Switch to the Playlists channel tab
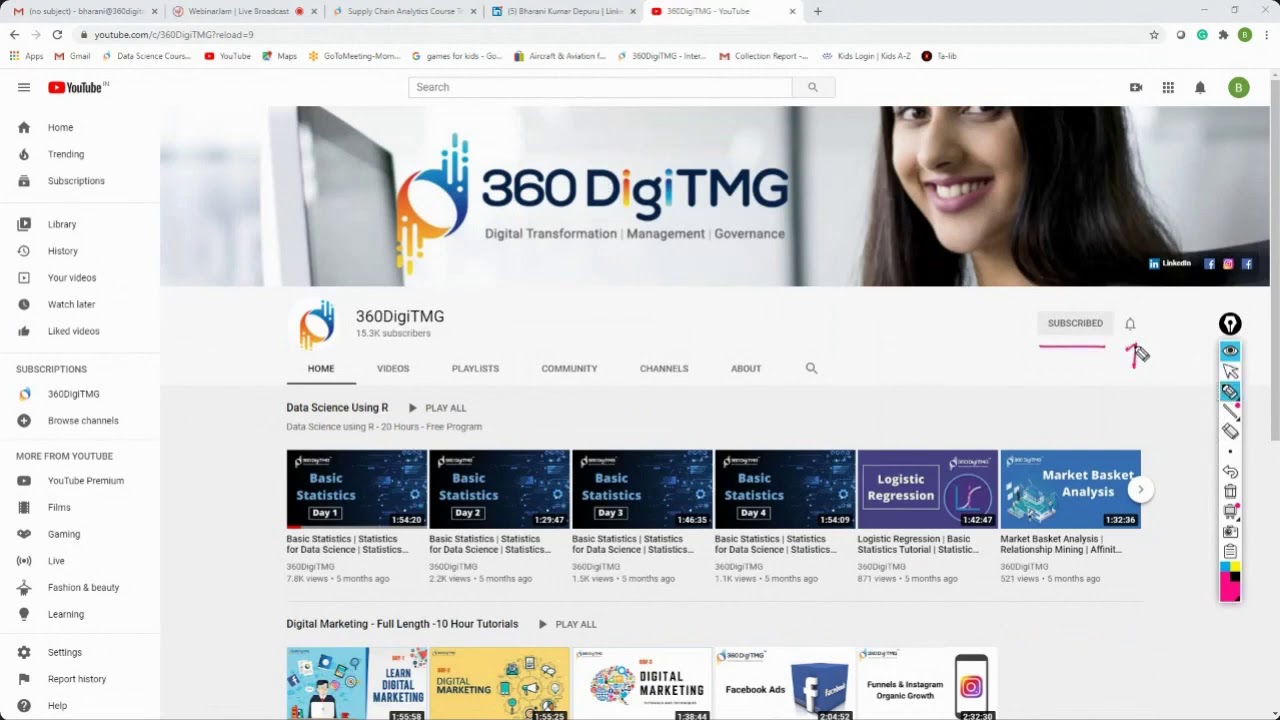The height and width of the screenshot is (720, 1280). click(475, 368)
